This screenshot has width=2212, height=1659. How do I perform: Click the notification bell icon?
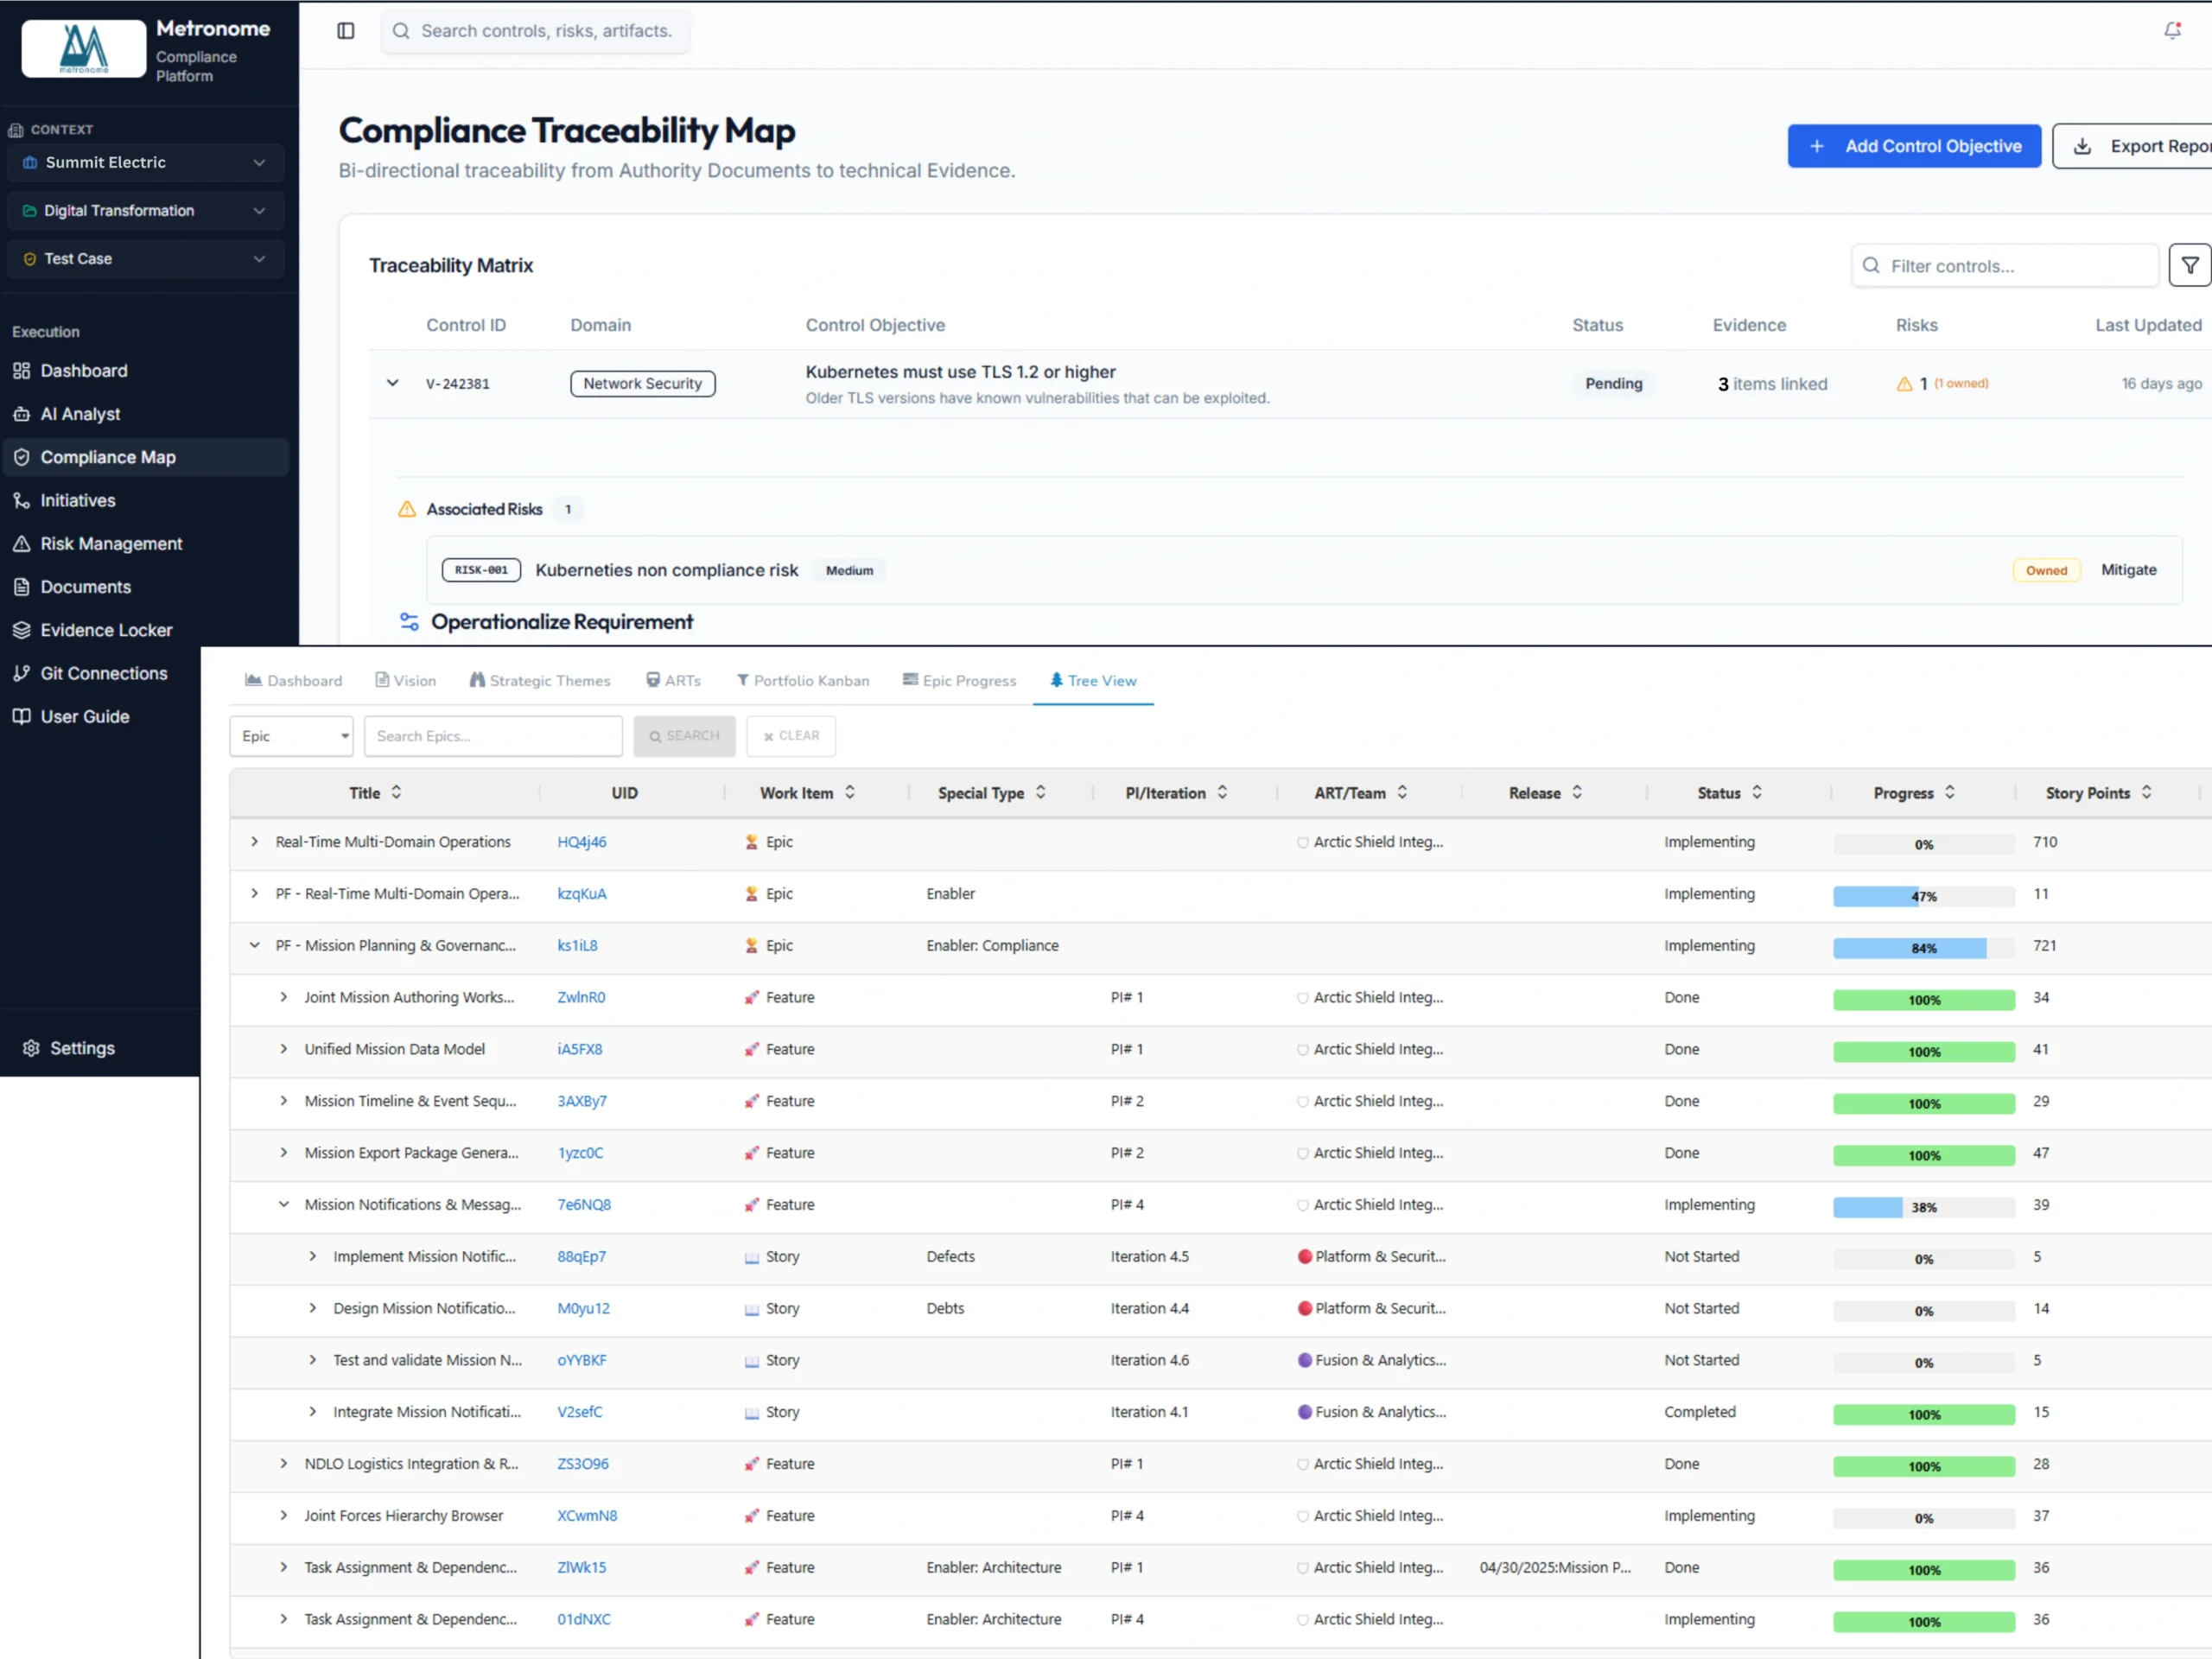pos(2172,31)
